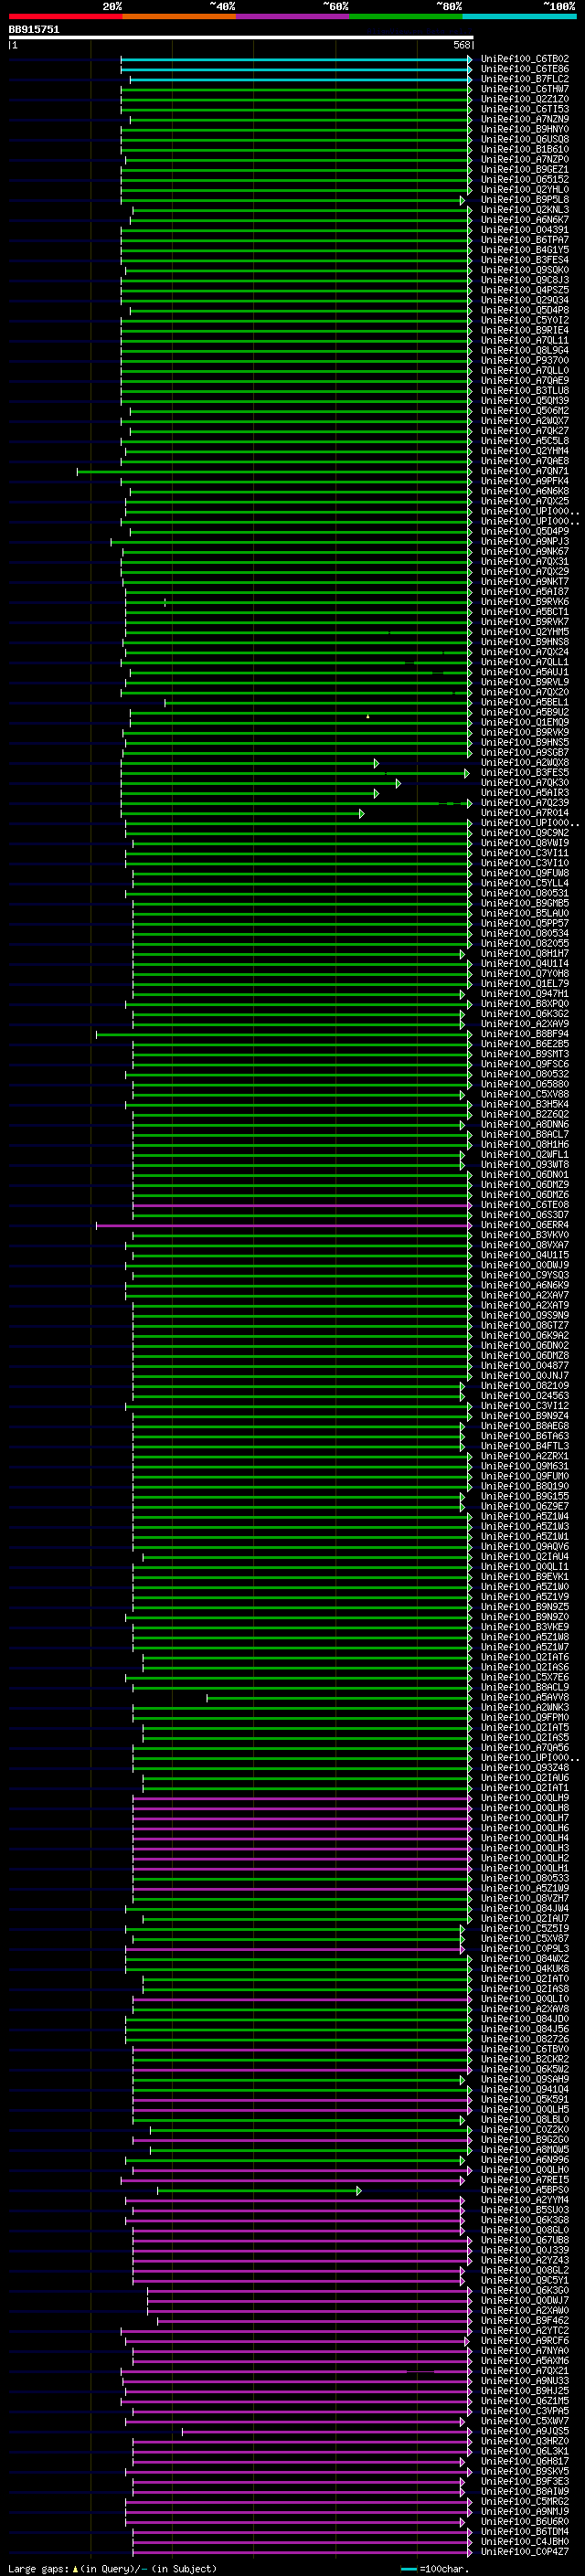The image size is (585, 2576).
Task: Select the UniRef100_Q3HRZ0 label
Action: (525, 2442)
